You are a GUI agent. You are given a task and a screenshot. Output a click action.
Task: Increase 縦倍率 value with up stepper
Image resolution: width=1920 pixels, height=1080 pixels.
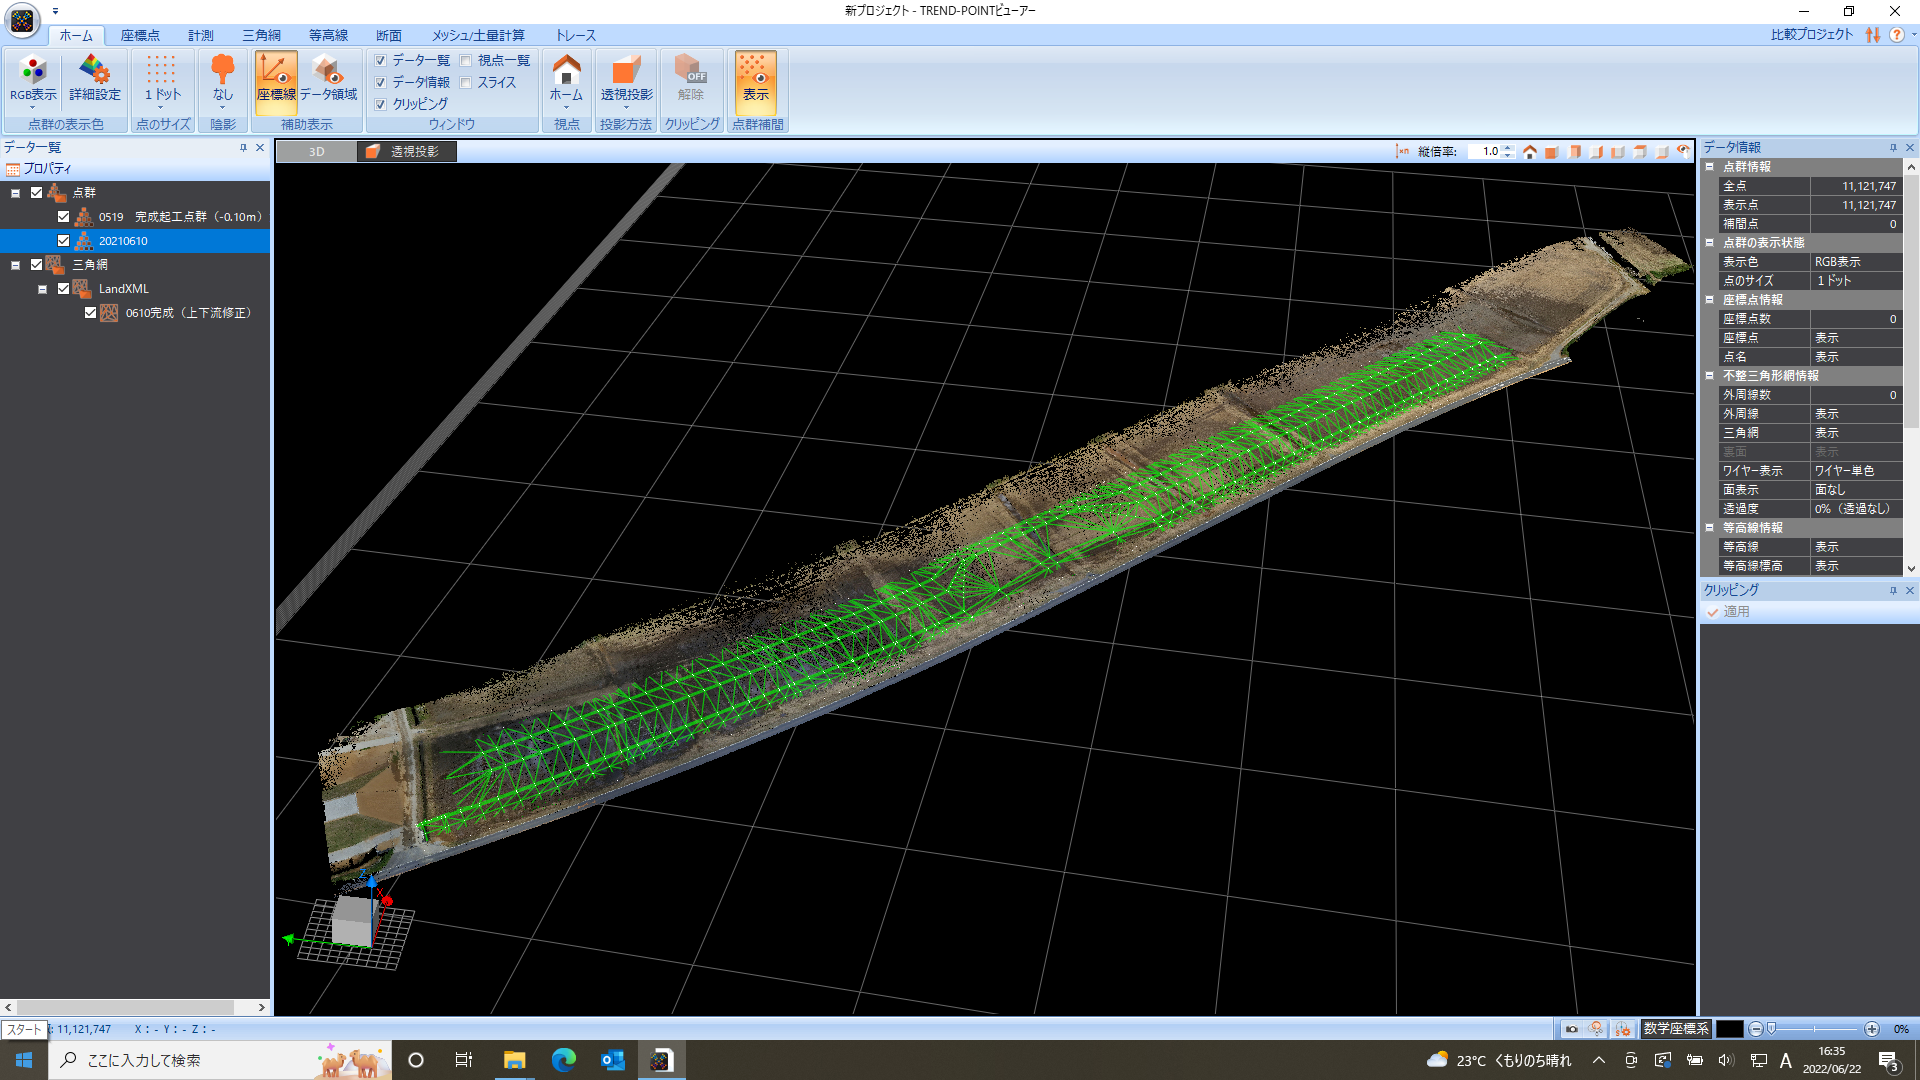(1509, 147)
